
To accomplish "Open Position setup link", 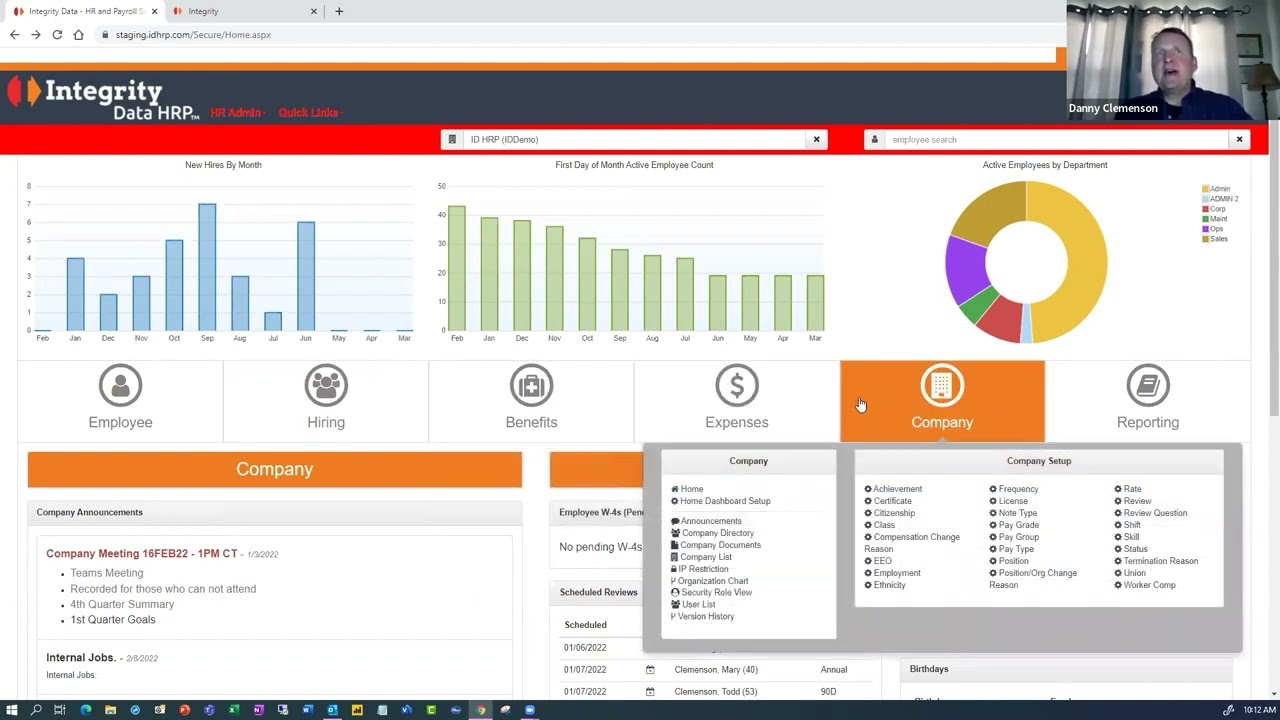I will click(x=1009, y=561).
